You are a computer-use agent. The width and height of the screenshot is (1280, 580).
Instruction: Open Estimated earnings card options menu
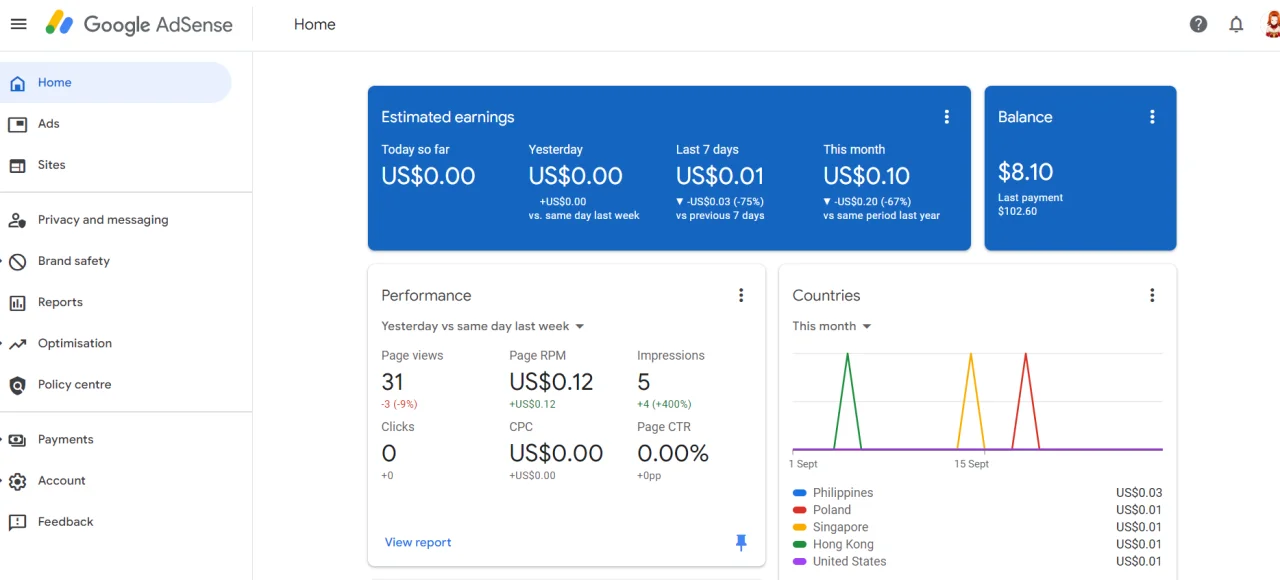pyautogui.click(x=946, y=117)
